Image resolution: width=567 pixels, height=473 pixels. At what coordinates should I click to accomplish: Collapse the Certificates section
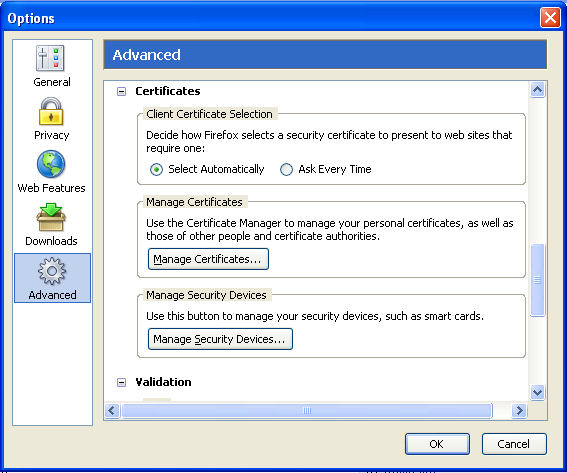pos(122,91)
